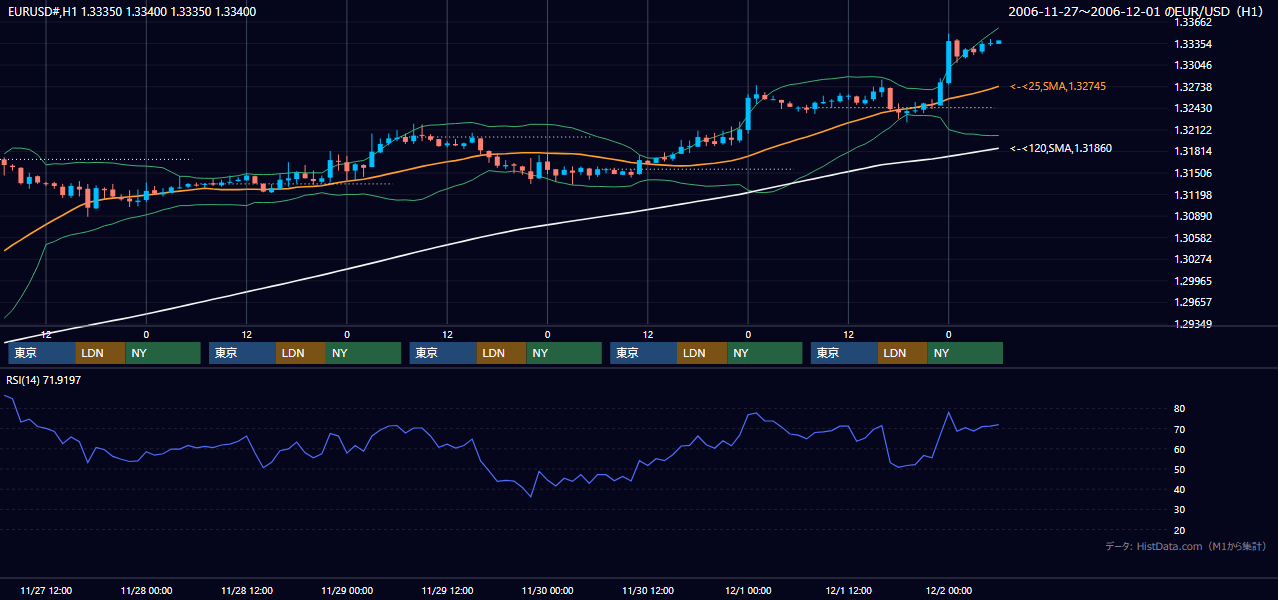Click the 12/2 00:00 time label

(x=948, y=590)
